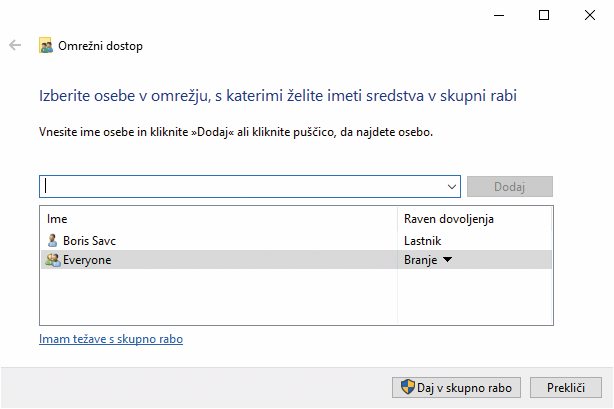
Task: Click the shield icon on share button
Action: [408, 387]
